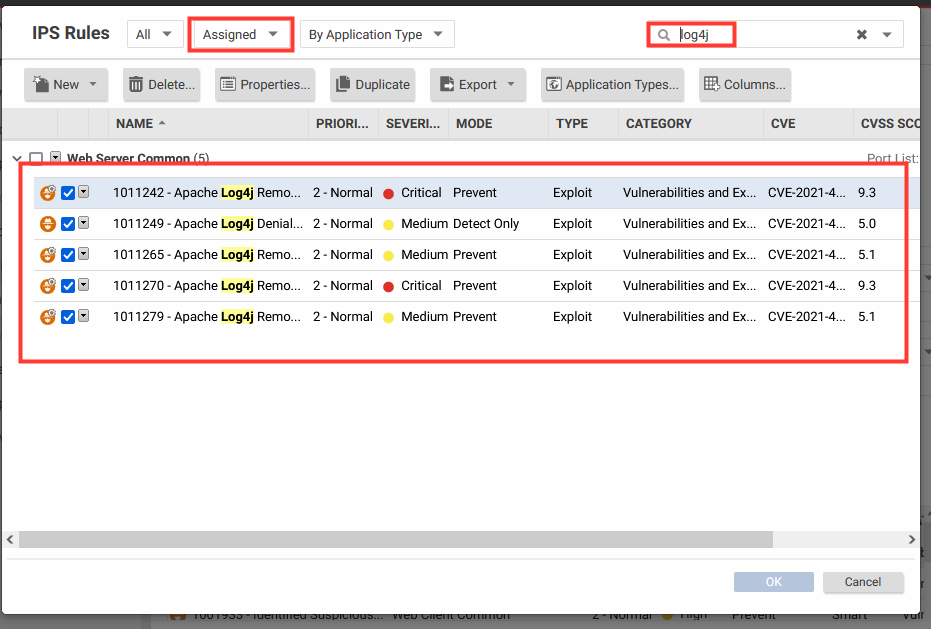Screen dimensions: 931x629
Task: Open row menu arrow for rule 1011270
Action: click(x=84, y=285)
